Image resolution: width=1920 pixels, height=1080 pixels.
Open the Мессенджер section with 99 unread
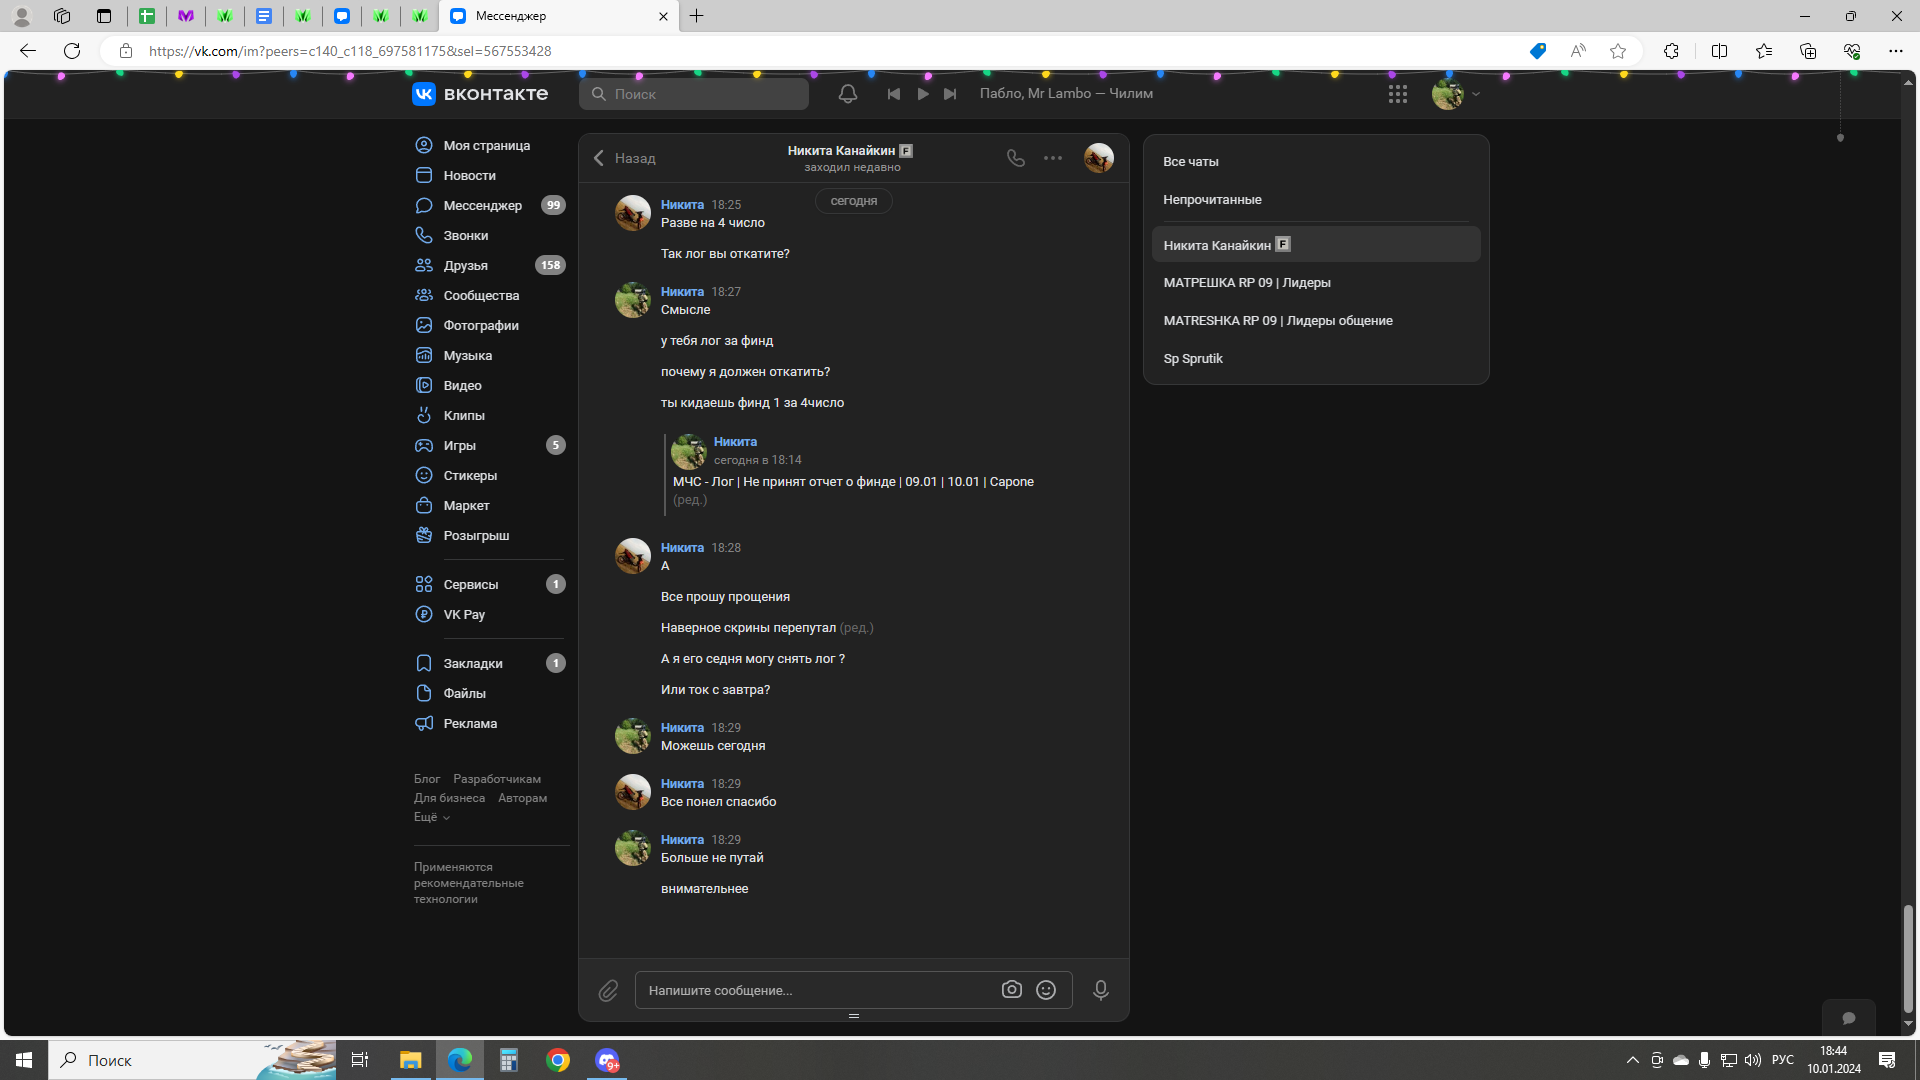coord(482,205)
